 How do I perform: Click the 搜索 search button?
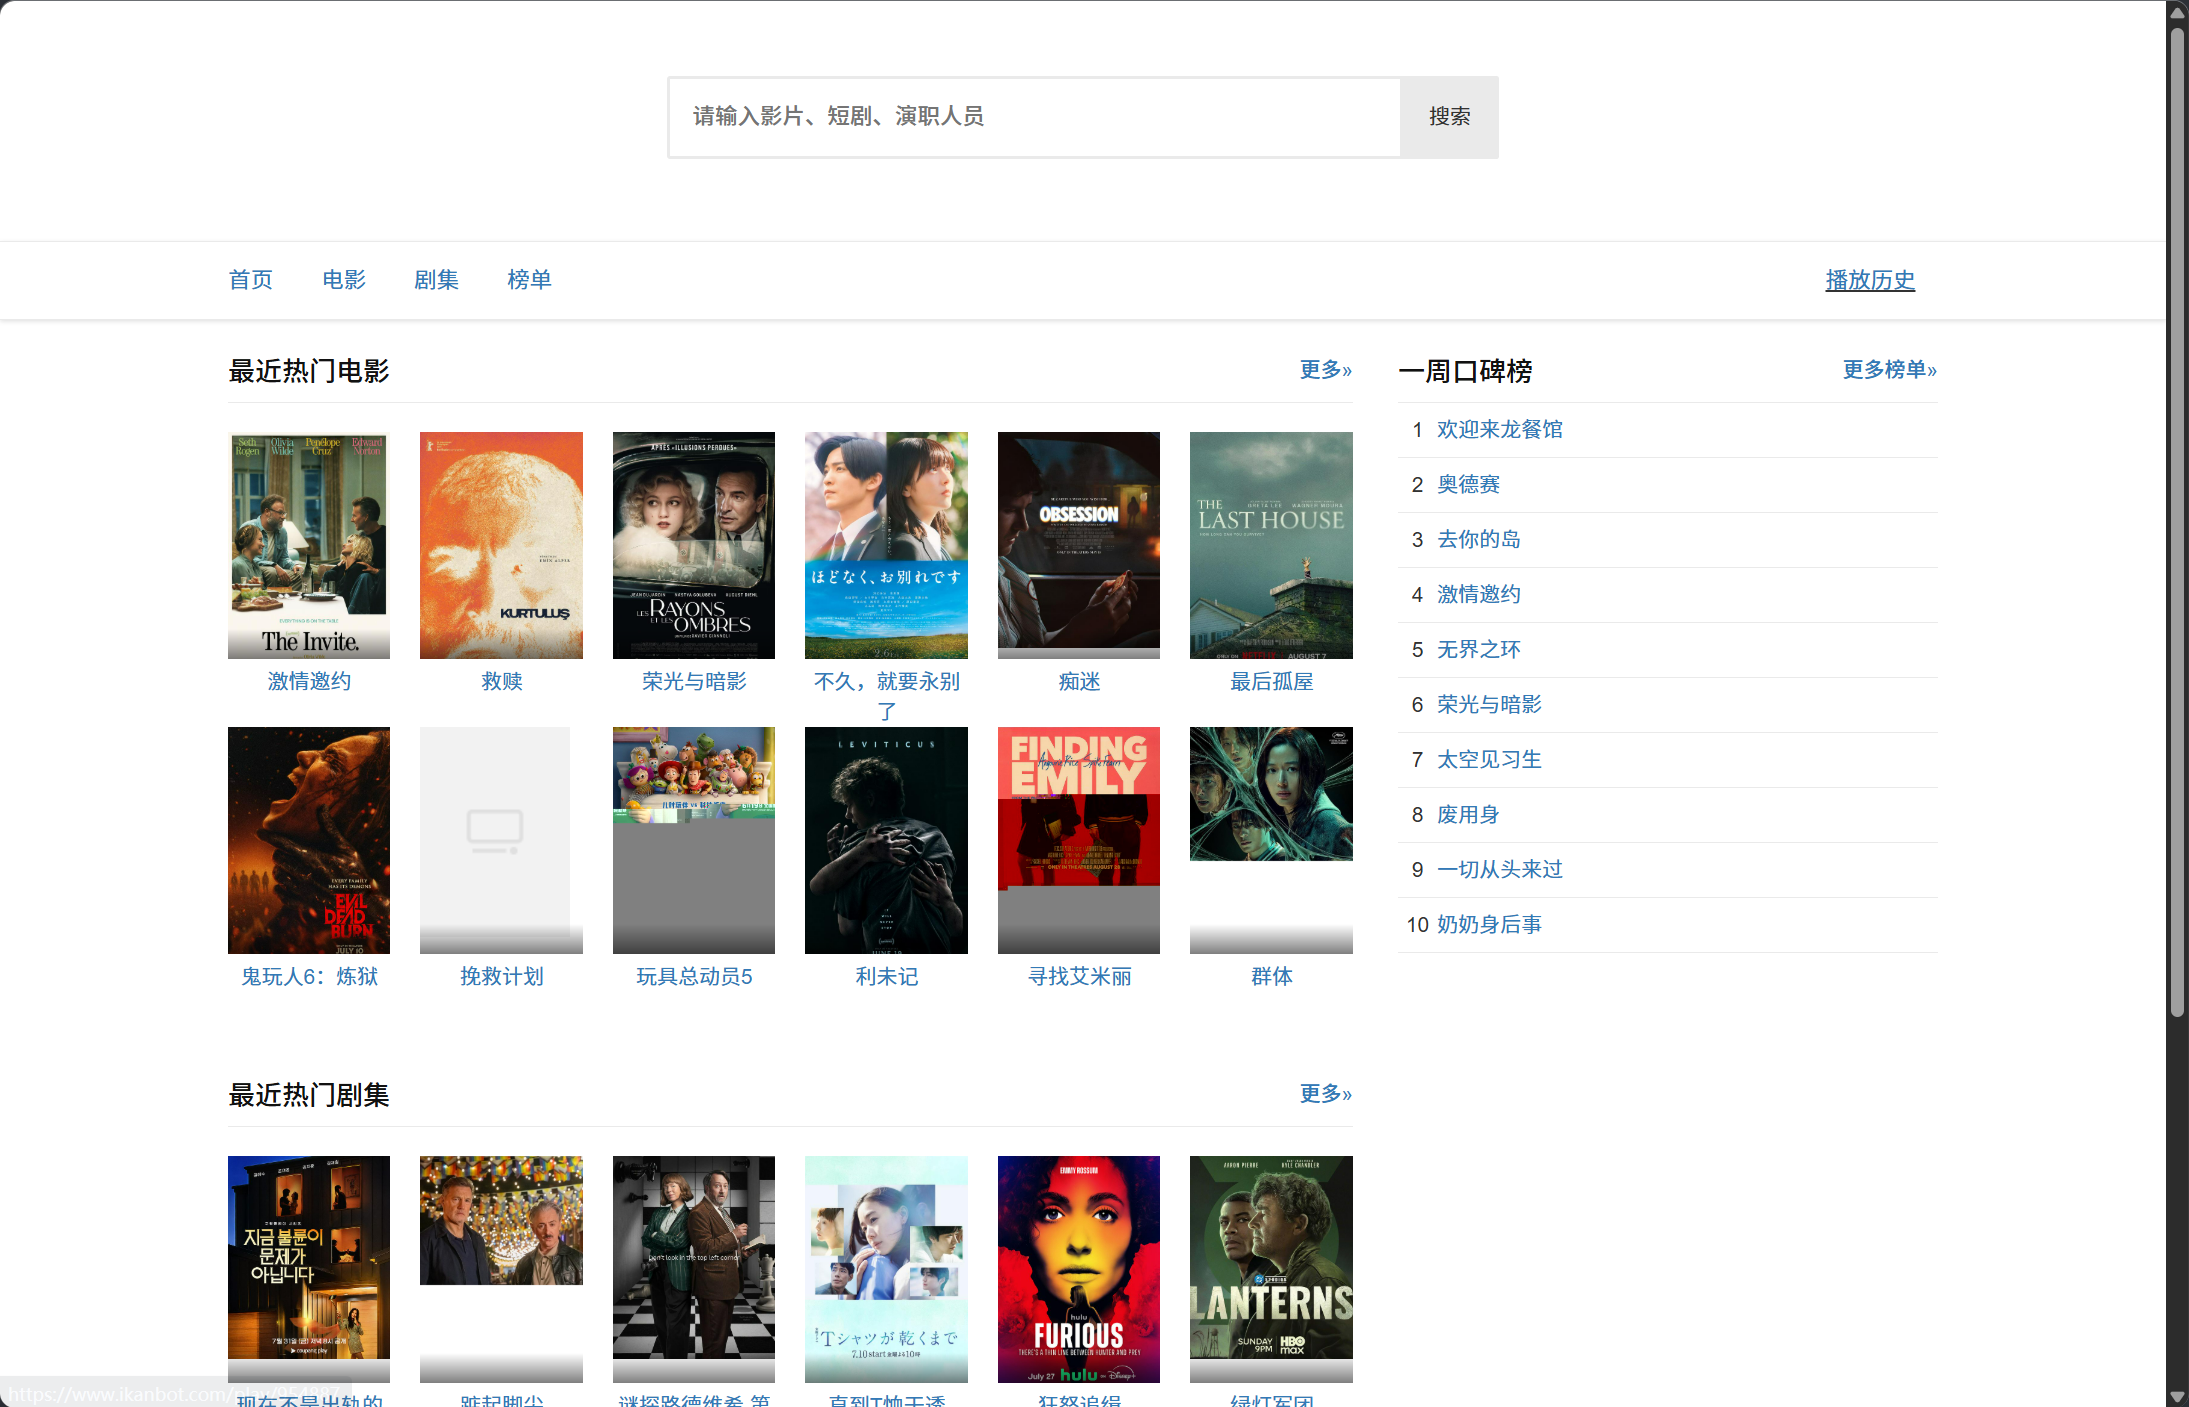pyautogui.click(x=1449, y=117)
